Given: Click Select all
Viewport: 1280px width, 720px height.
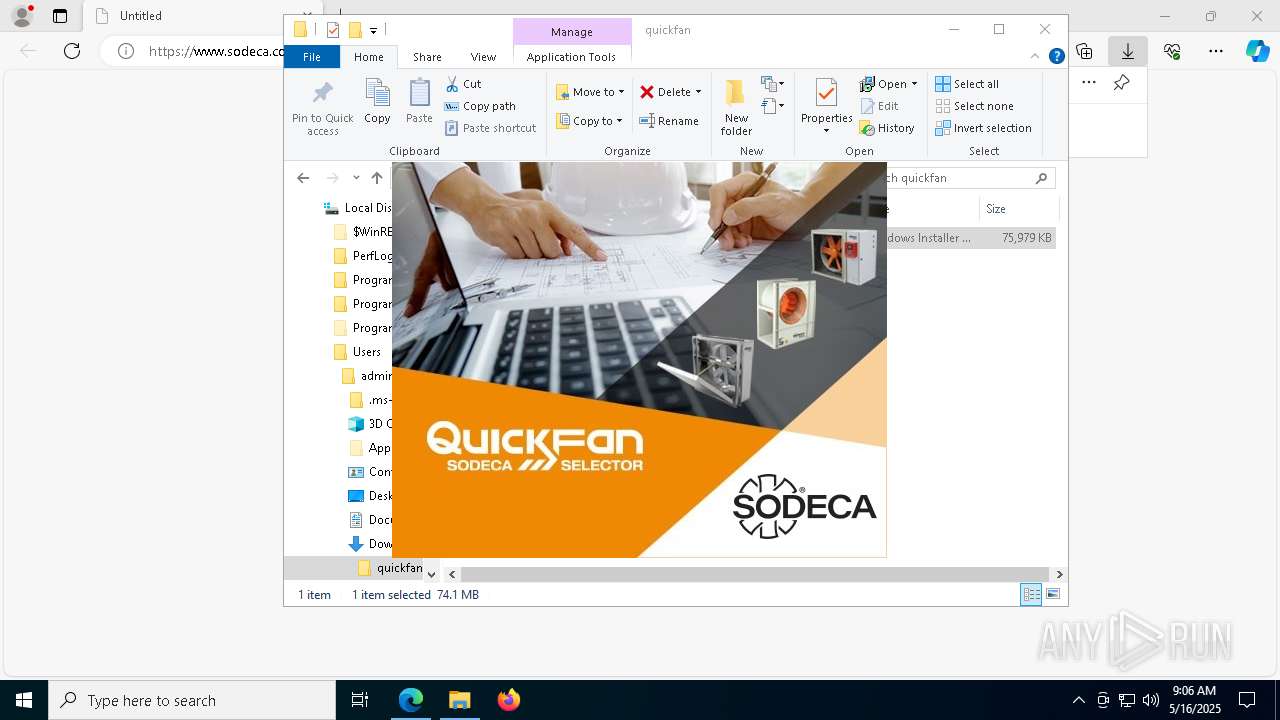Looking at the screenshot, I should click(967, 84).
